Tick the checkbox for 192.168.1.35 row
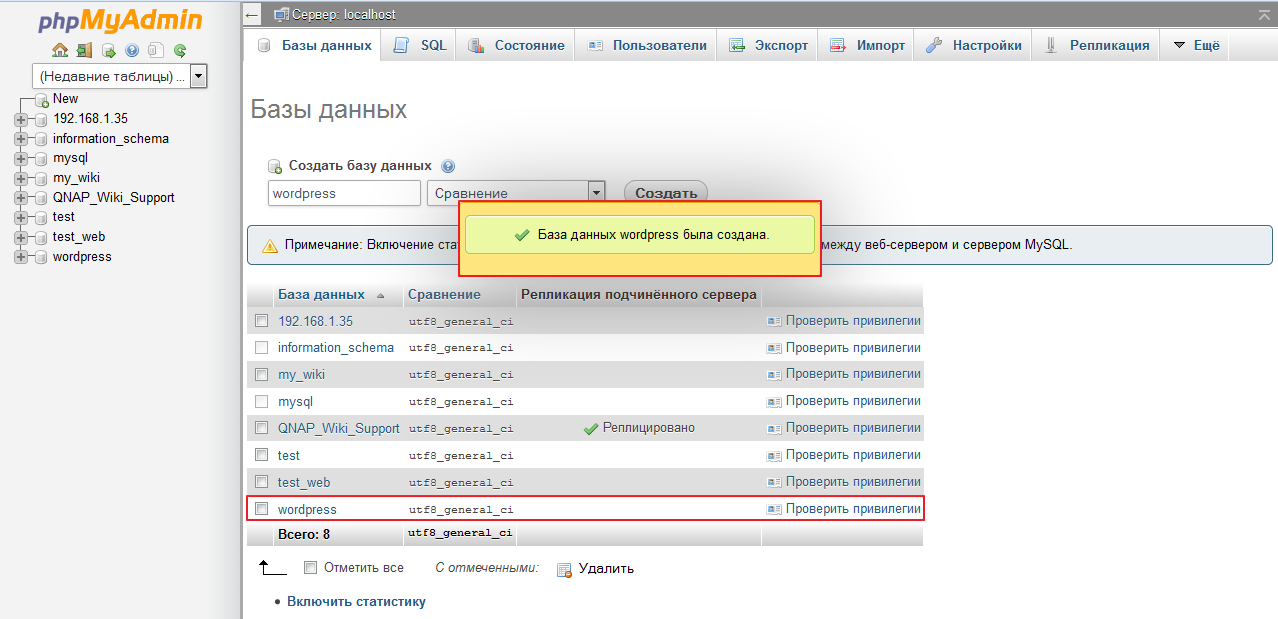Image resolution: width=1278 pixels, height=619 pixels. coord(261,321)
